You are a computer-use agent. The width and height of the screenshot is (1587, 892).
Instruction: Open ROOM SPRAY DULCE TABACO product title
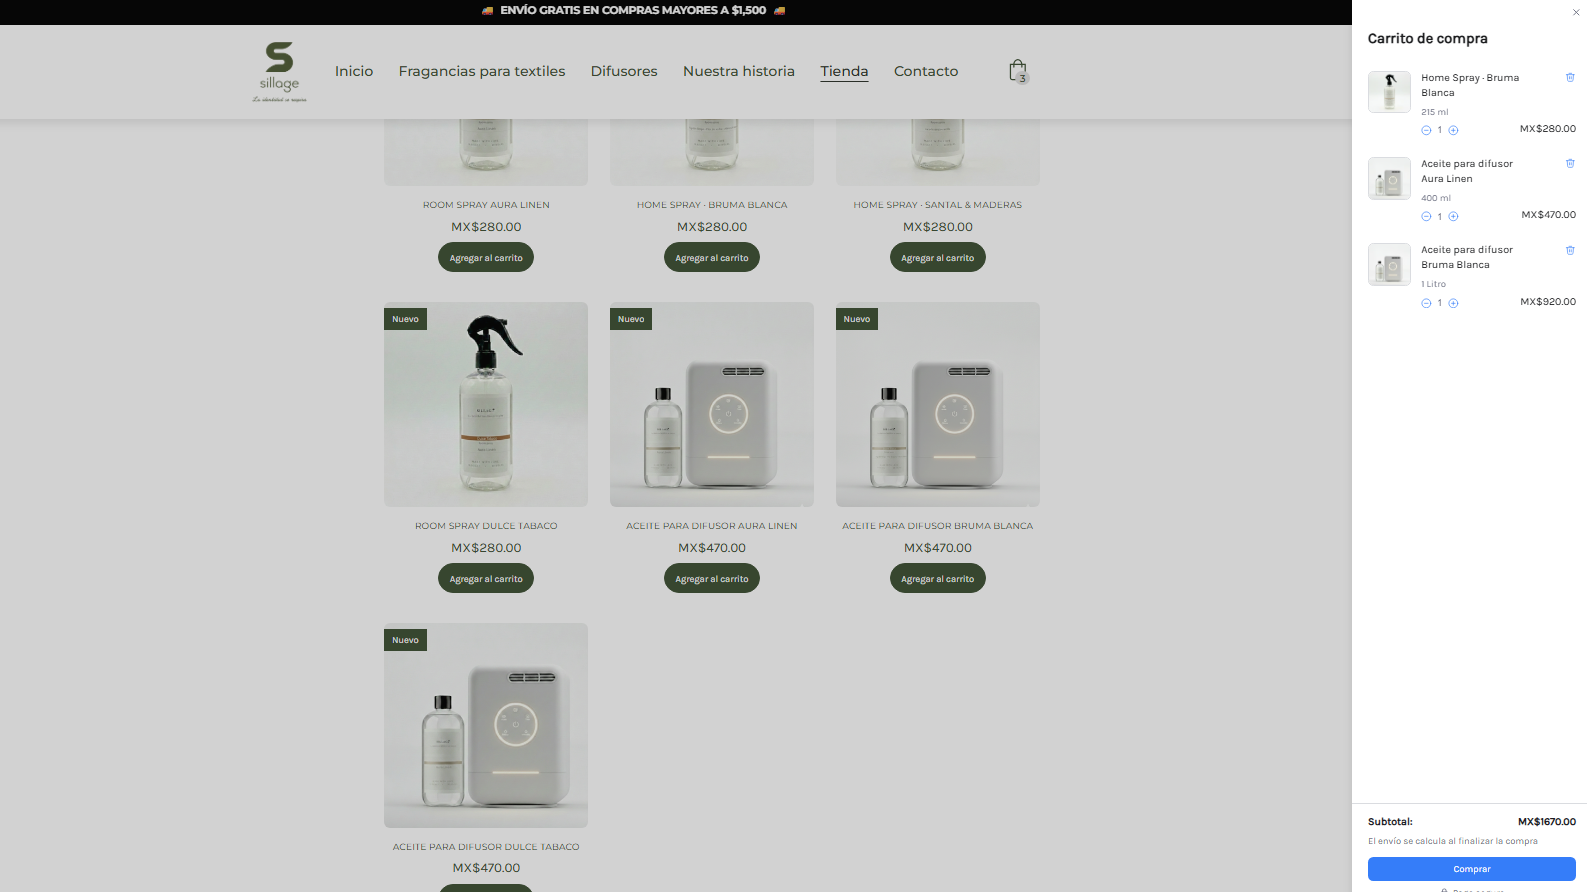point(486,526)
